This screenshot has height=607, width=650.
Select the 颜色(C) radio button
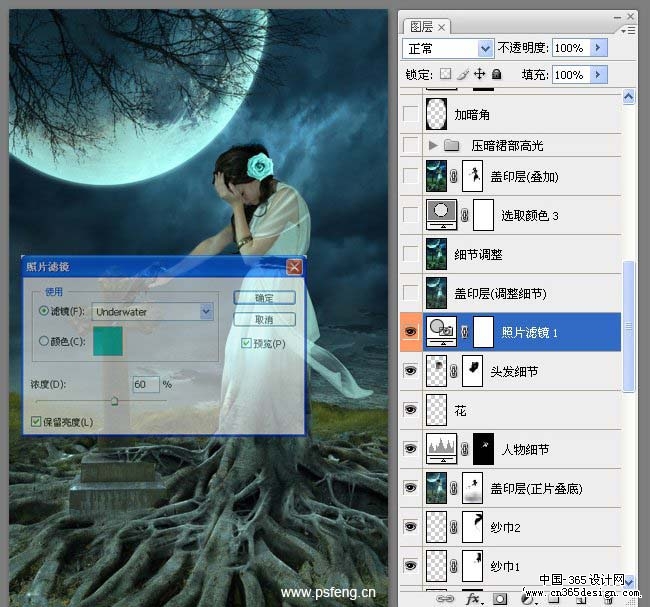pyautogui.click(x=44, y=341)
